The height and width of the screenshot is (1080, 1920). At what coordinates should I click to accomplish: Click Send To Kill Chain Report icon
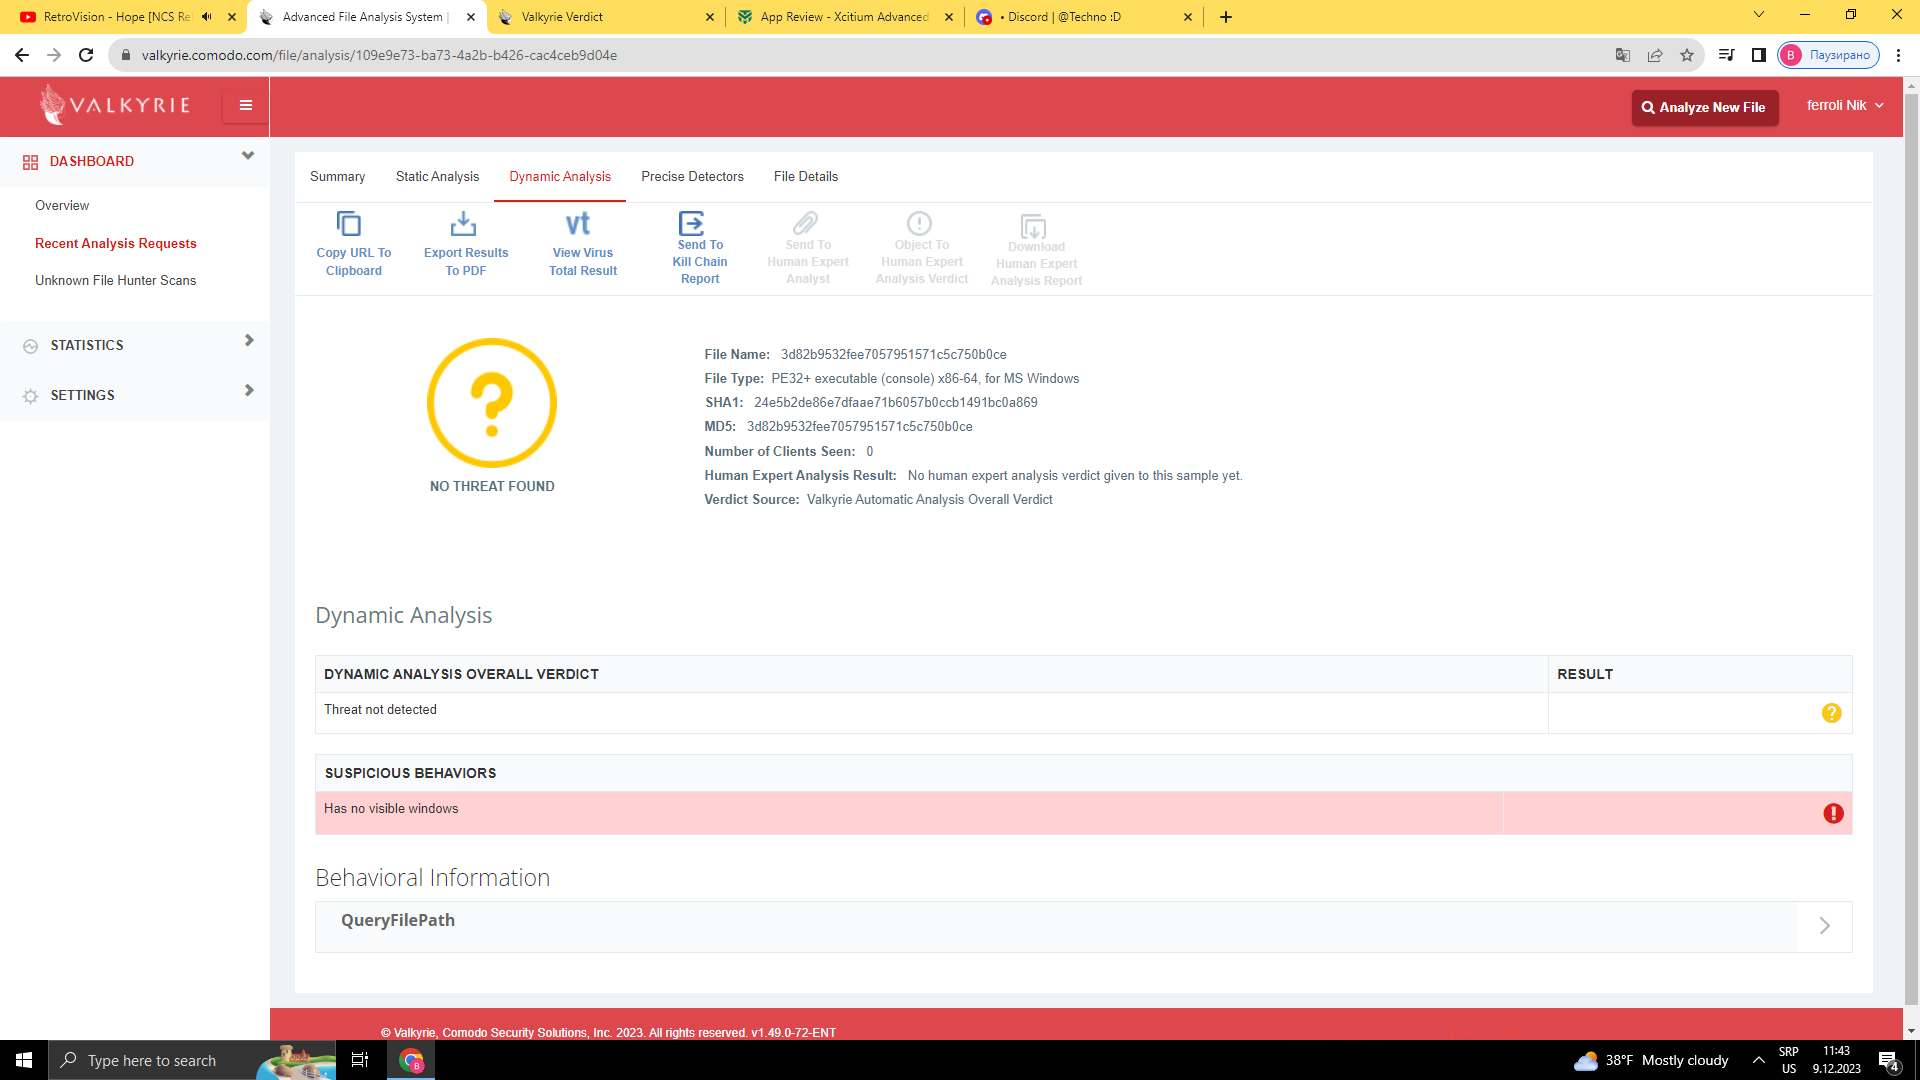click(691, 222)
